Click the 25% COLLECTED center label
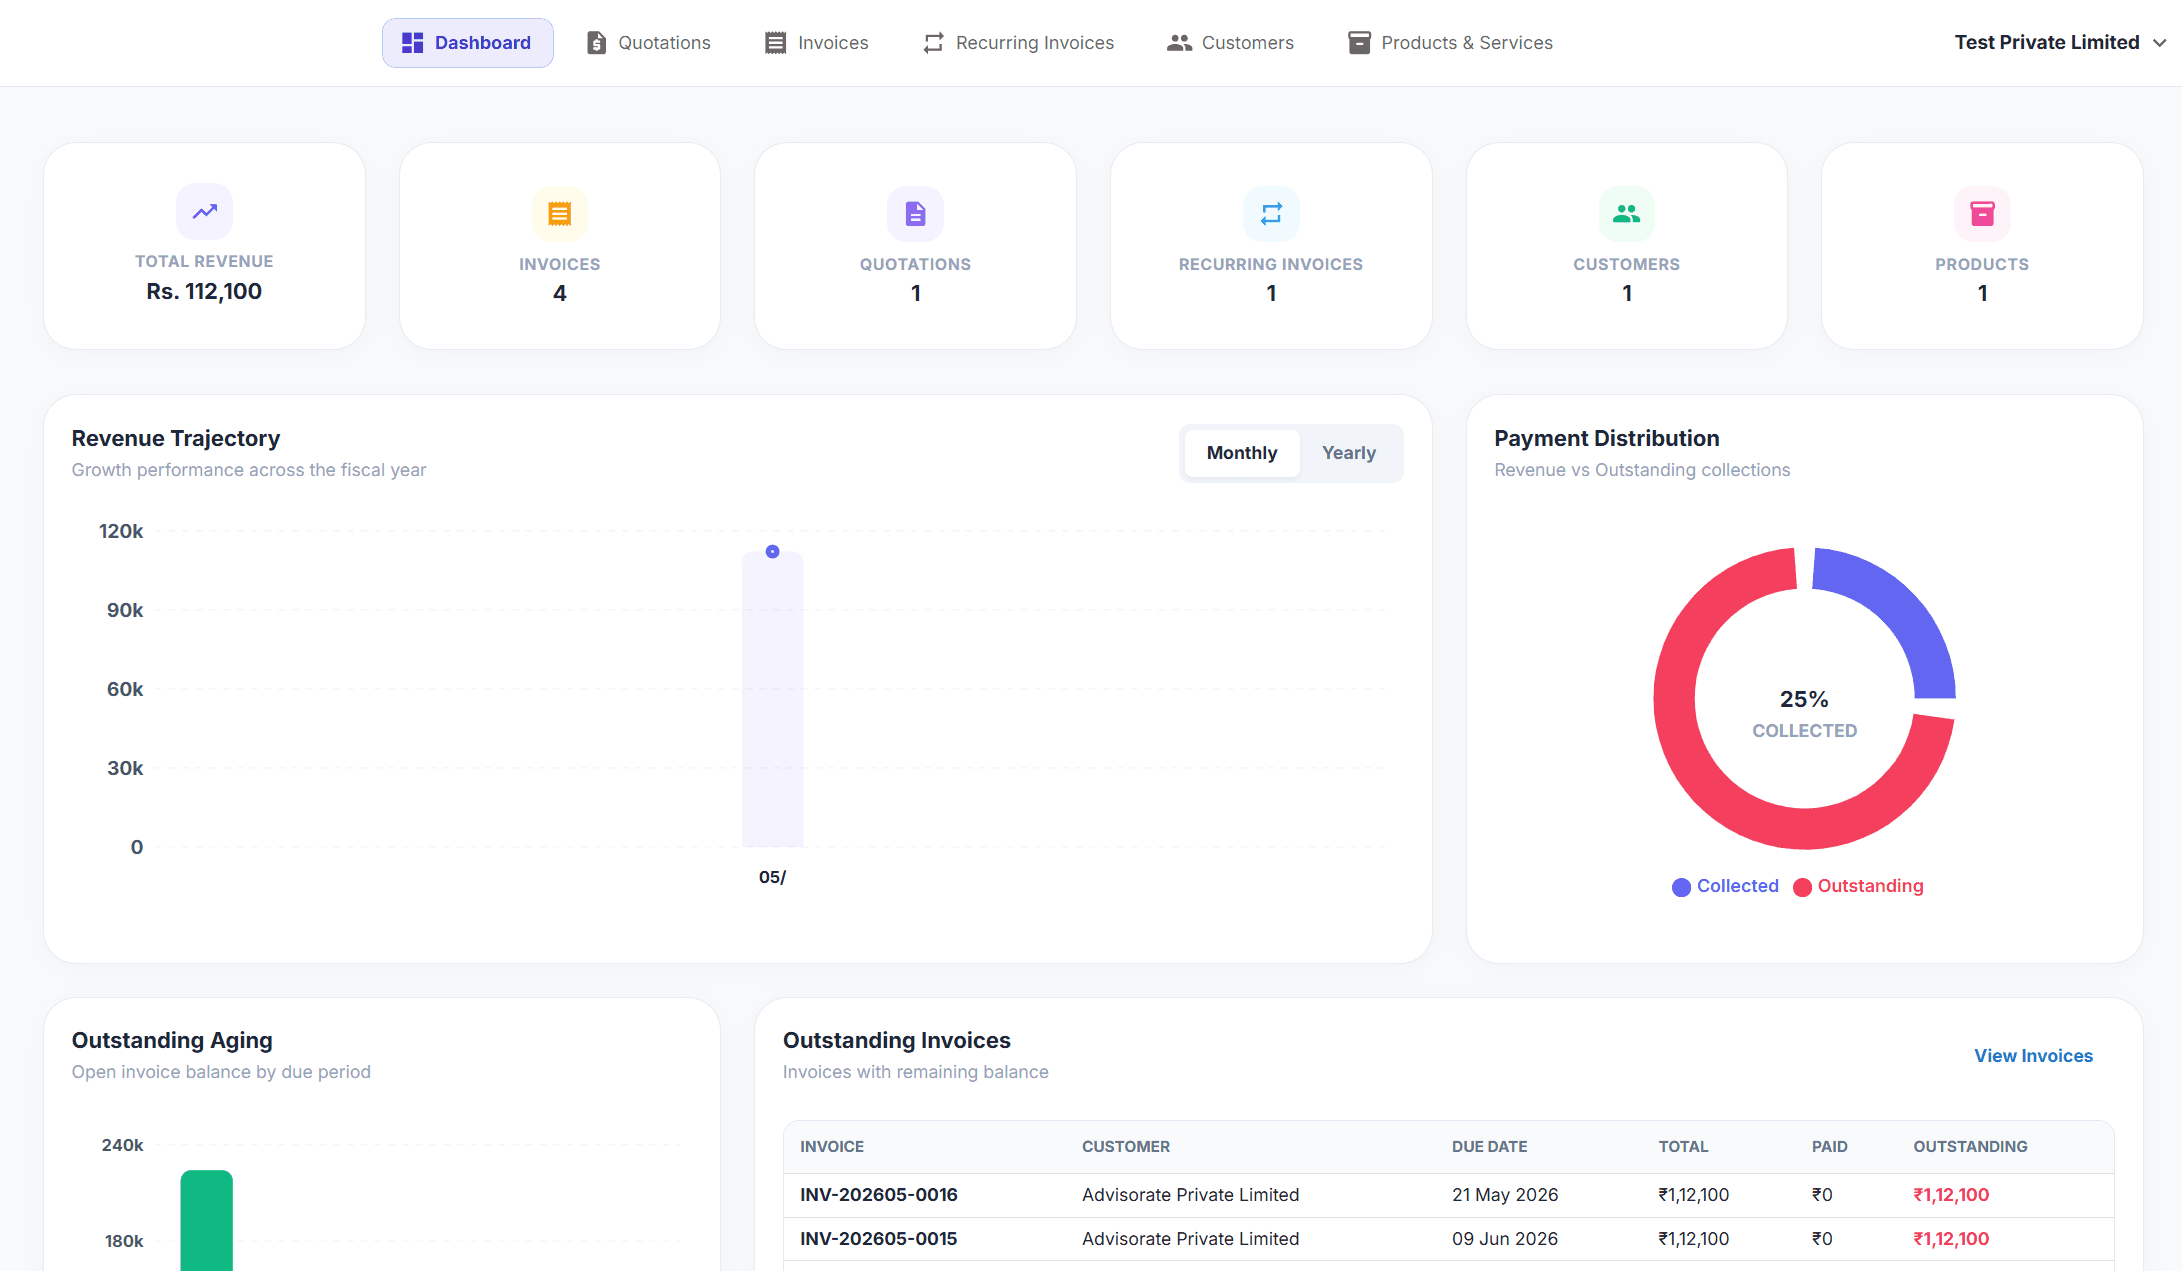This screenshot has width=2182, height=1271. 1805,714
